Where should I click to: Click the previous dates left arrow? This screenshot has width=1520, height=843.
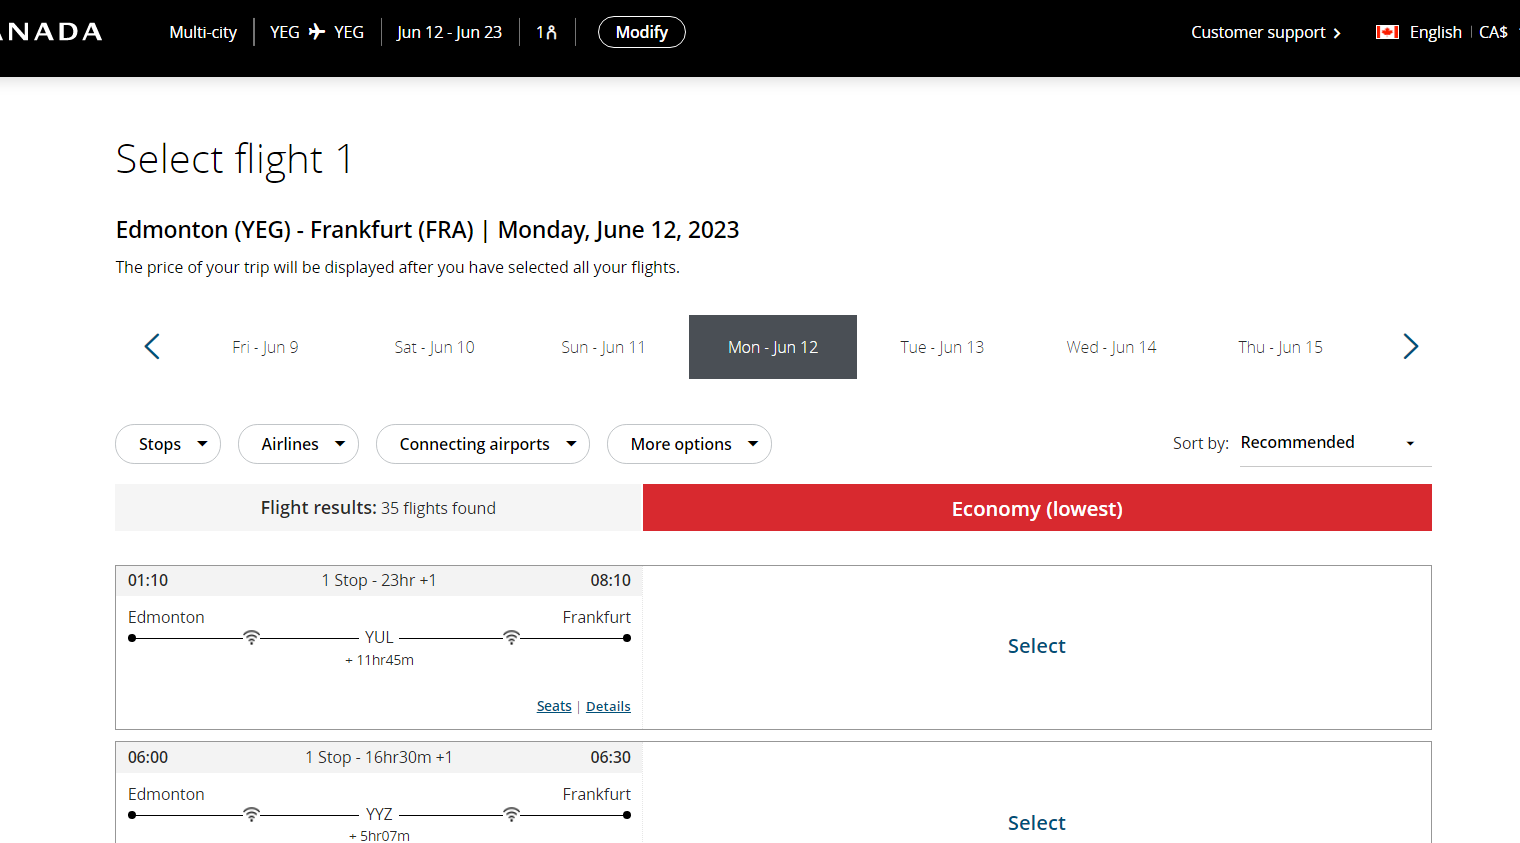pyautogui.click(x=152, y=347)
